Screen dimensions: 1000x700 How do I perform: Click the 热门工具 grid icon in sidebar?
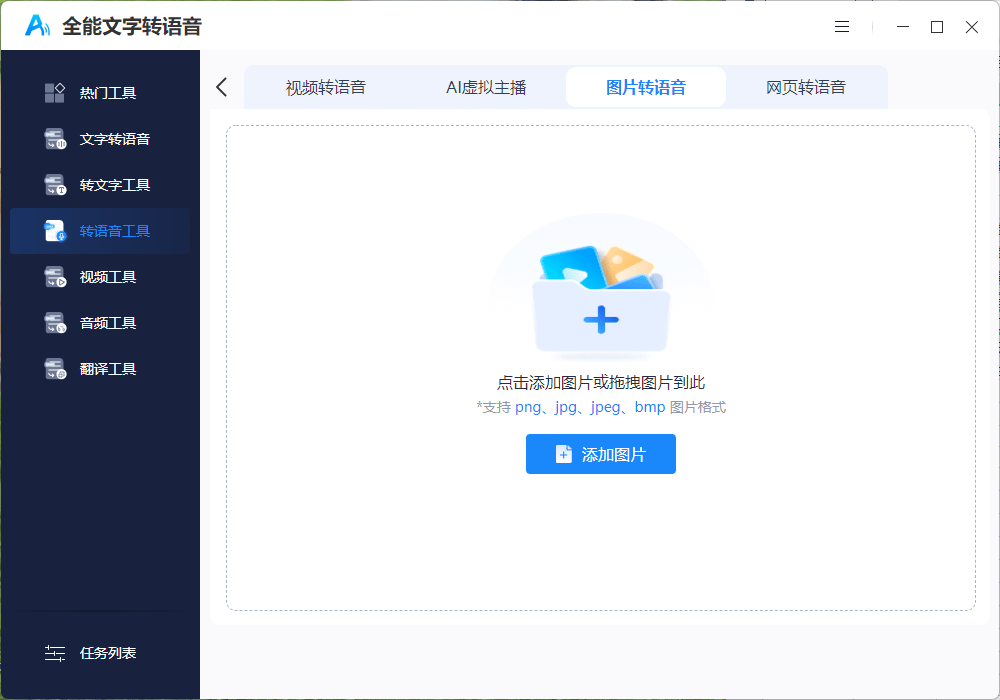click(55, 93)
